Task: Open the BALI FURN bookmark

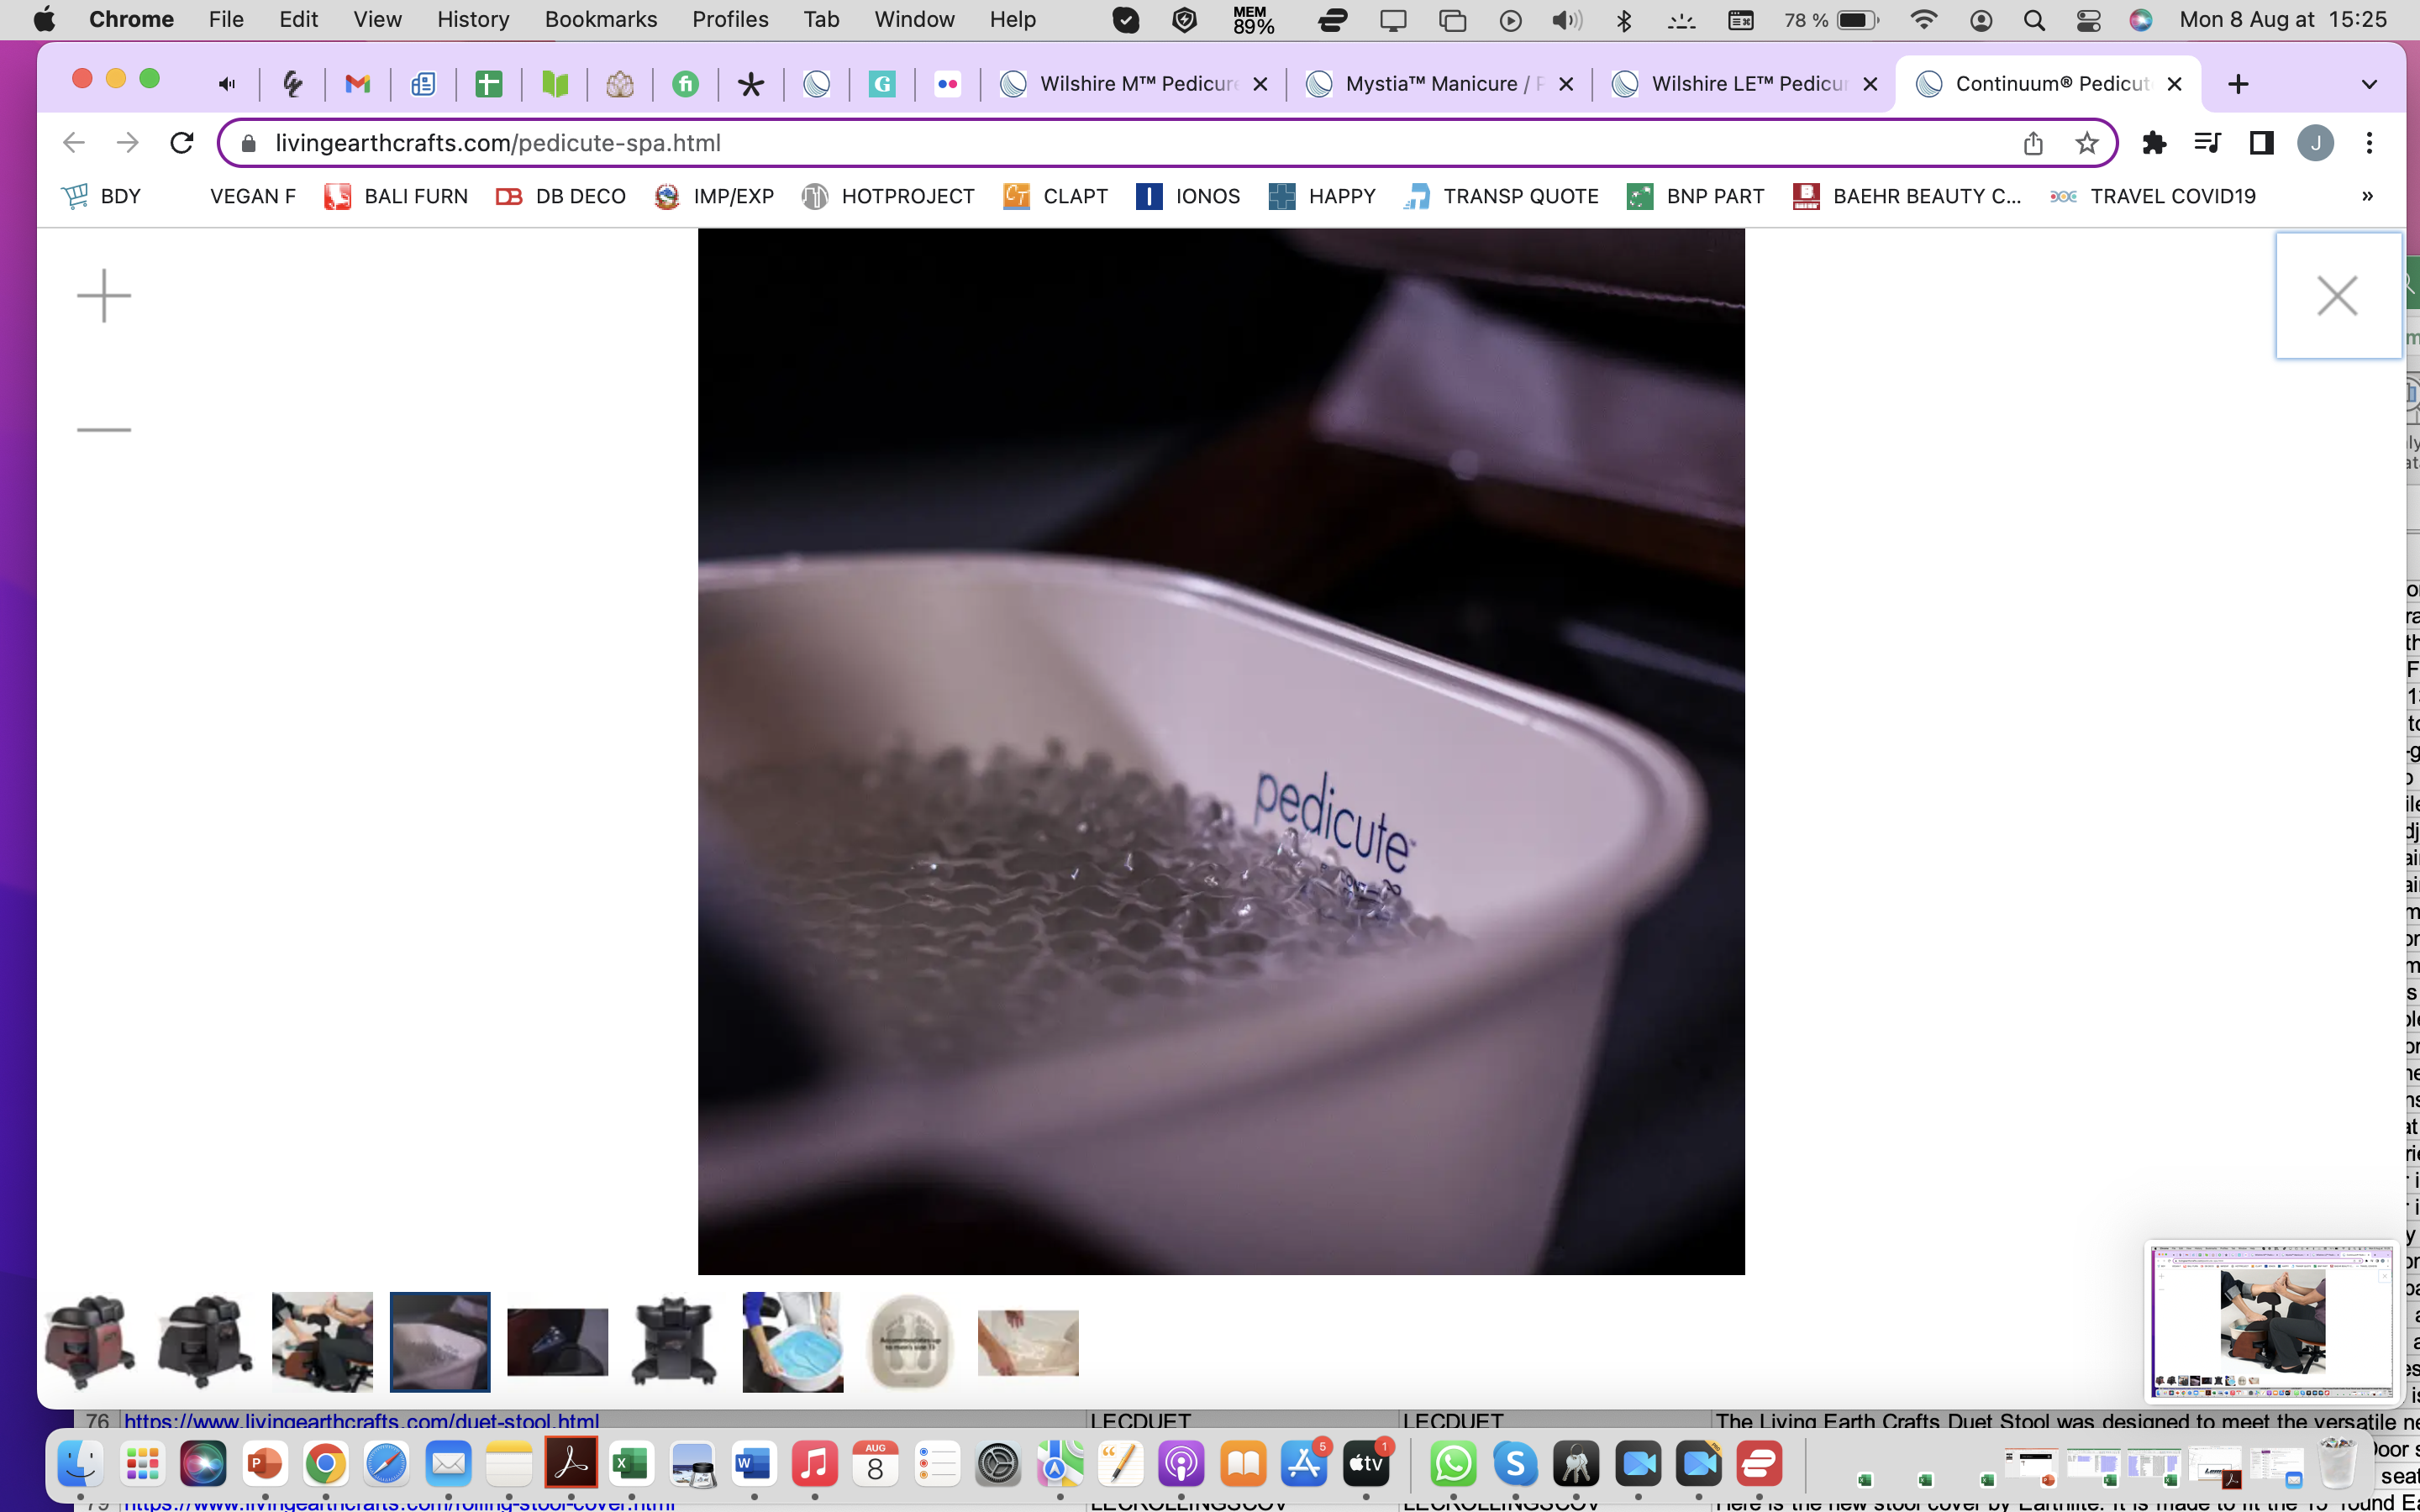Action: 396,196
